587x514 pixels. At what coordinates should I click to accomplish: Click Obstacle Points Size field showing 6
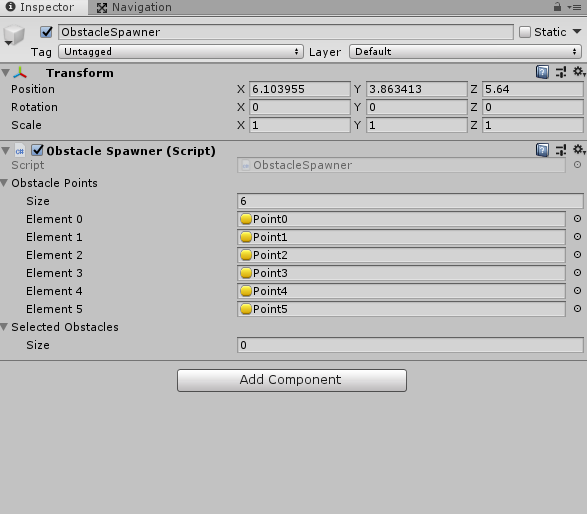click(x=410, y=201)
